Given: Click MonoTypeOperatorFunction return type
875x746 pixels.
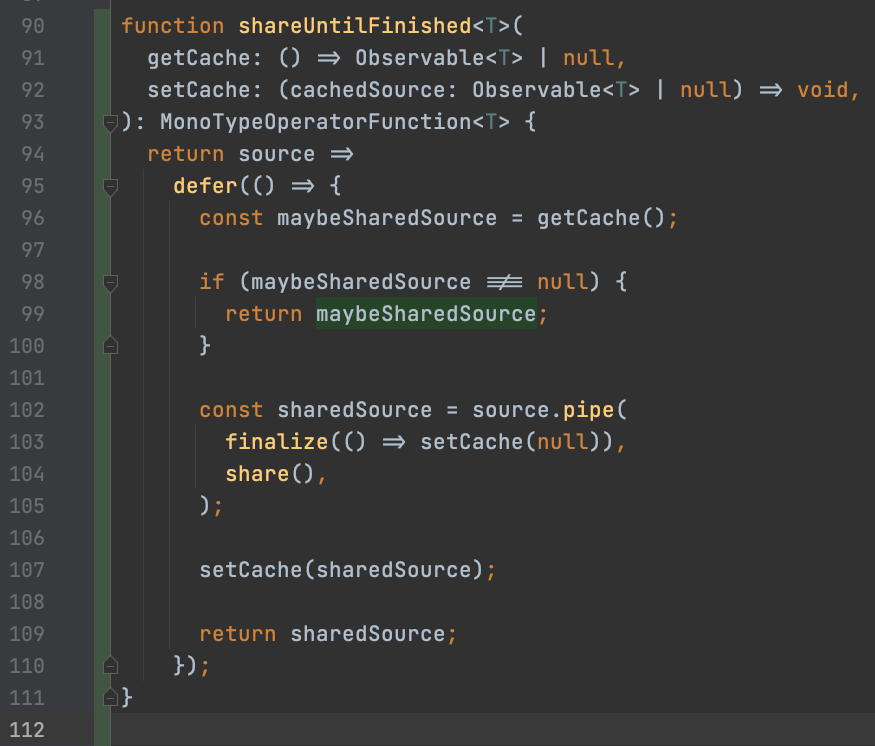Looking at the screenshot, I should [316, 122].
